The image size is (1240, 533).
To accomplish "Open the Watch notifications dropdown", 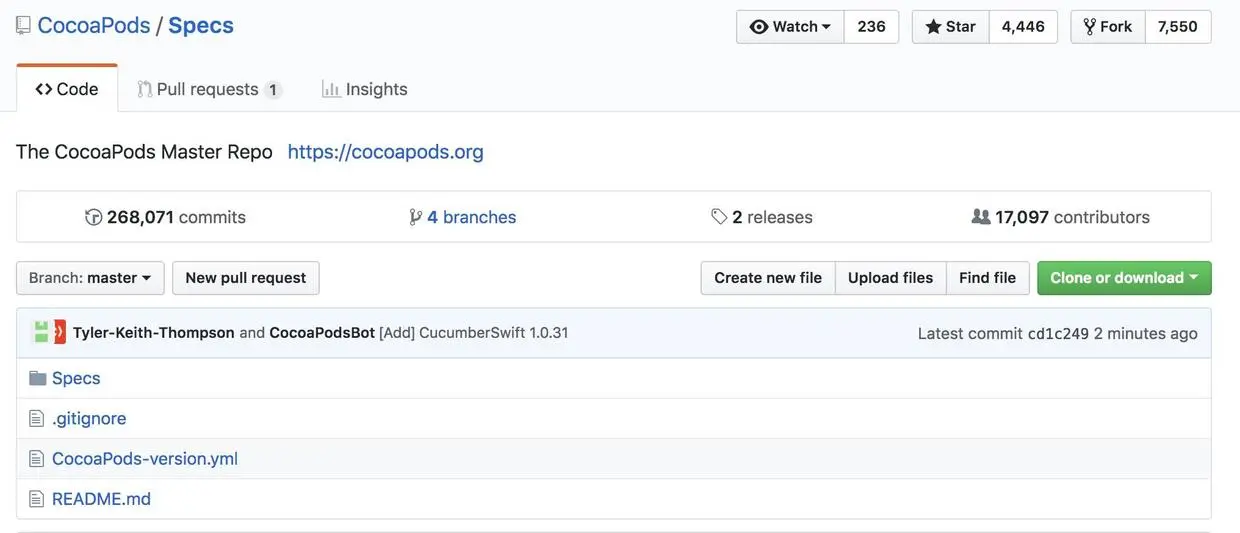I will pos(790,27).
